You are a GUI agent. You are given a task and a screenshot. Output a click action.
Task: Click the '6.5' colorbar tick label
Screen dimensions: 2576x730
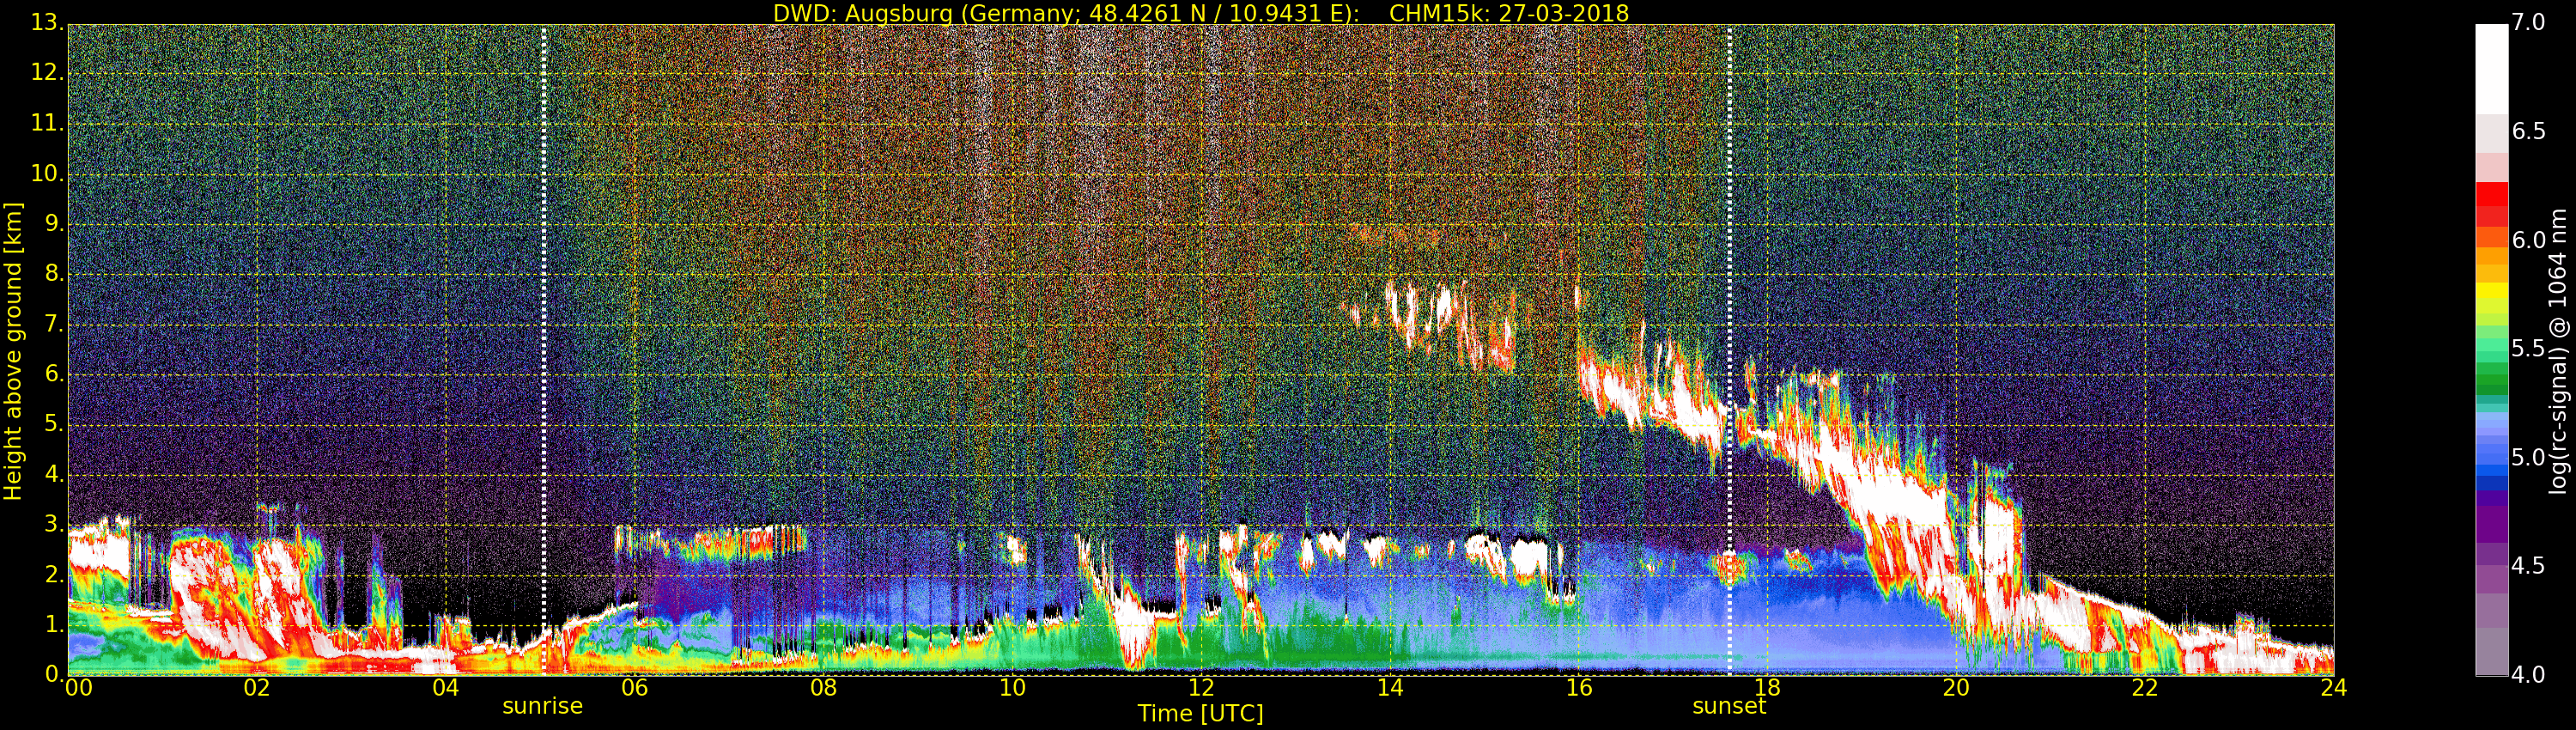[2528, 131]
